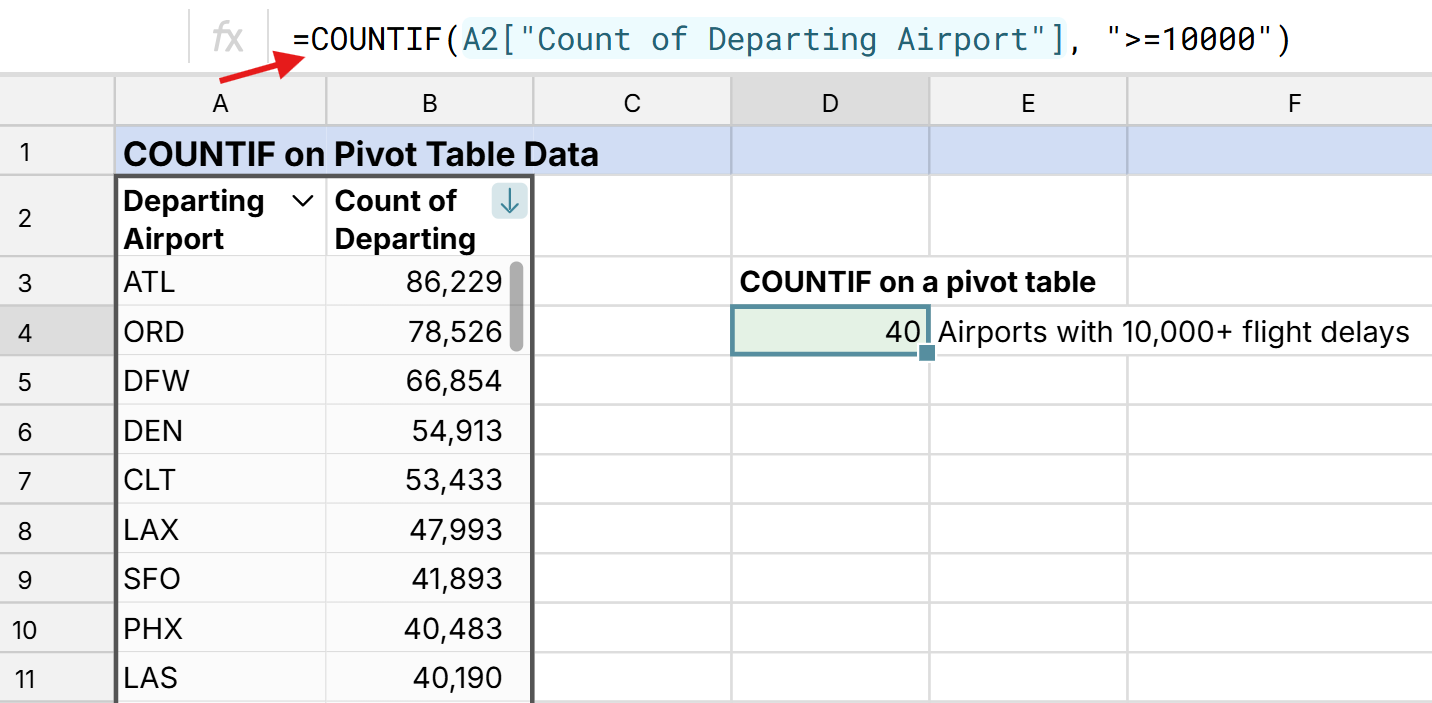Select column F header
The image size is (1432, 703).
pyautogui.click(x=1293, y=101)
